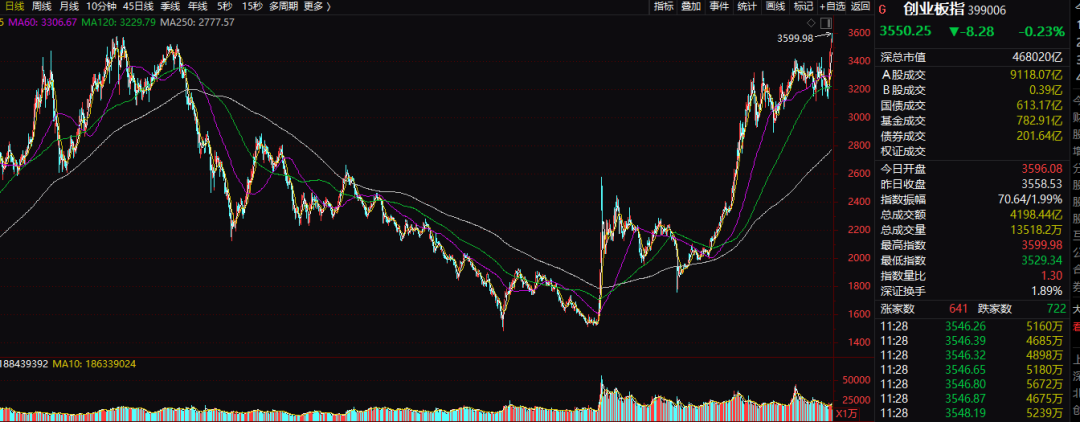Screen dimensions: 1080x422
Task: Click the red G icon beside 创业板指
Action: coord(881,9)
